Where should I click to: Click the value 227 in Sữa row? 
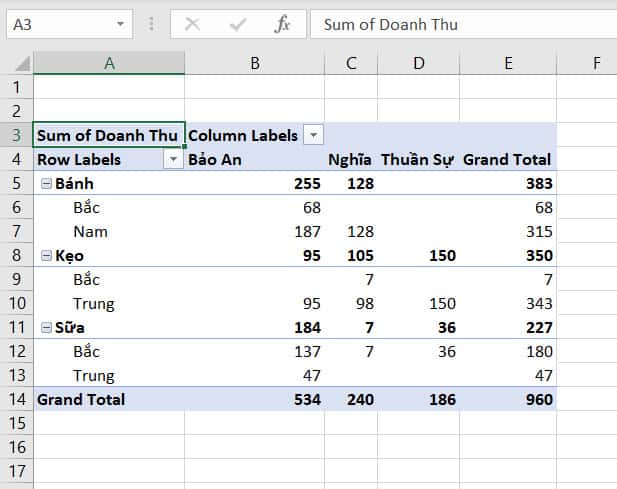[x=539, y=327]
